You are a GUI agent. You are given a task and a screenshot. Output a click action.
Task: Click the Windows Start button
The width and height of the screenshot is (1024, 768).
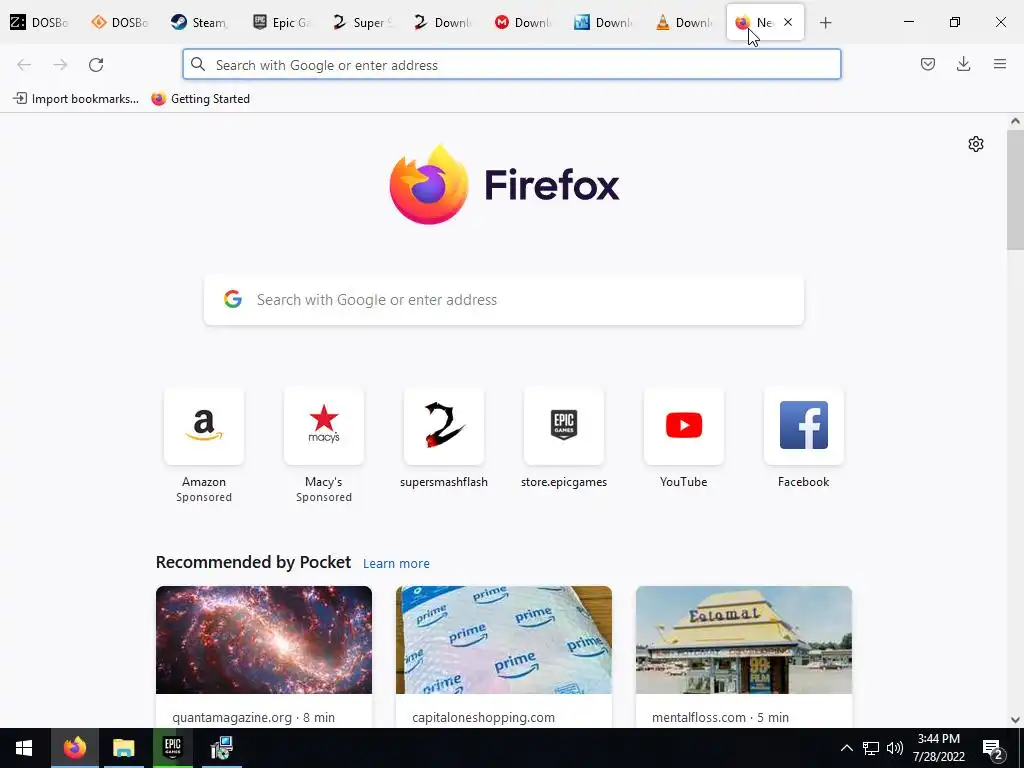tap(24, 748)
